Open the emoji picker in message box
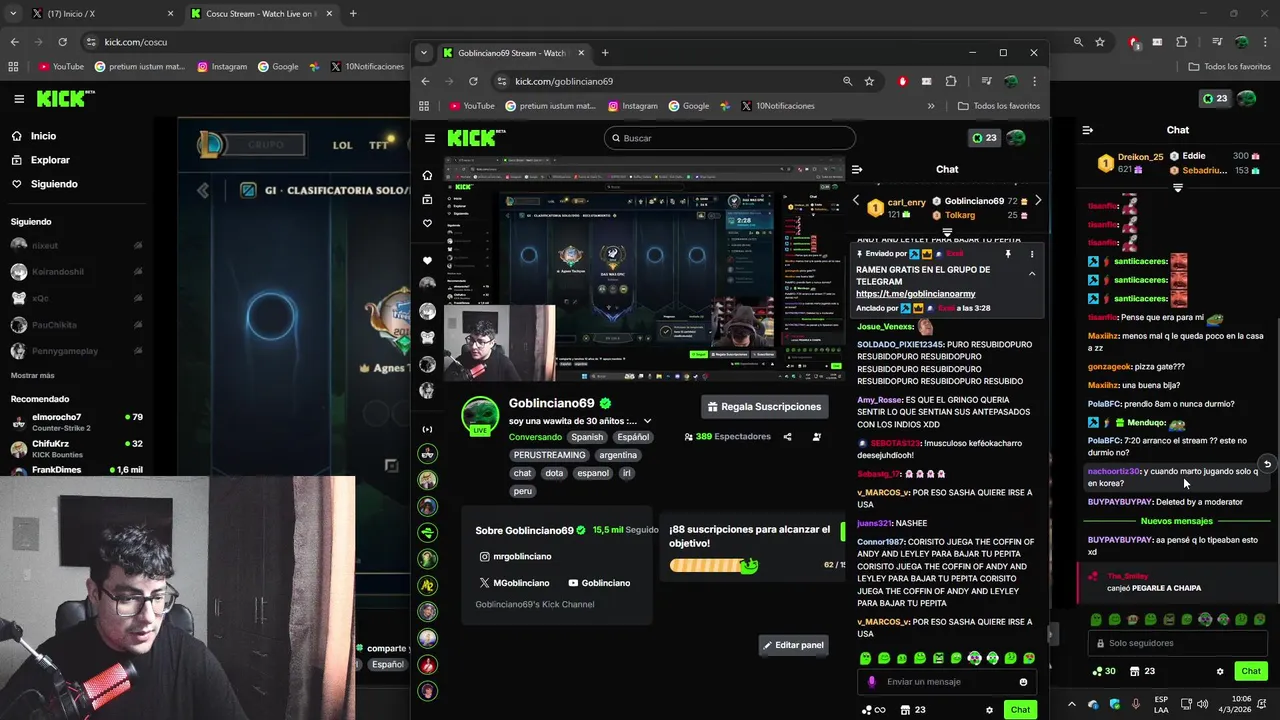The width and height of the screenshot is (1280, 720). (1023, 682)
